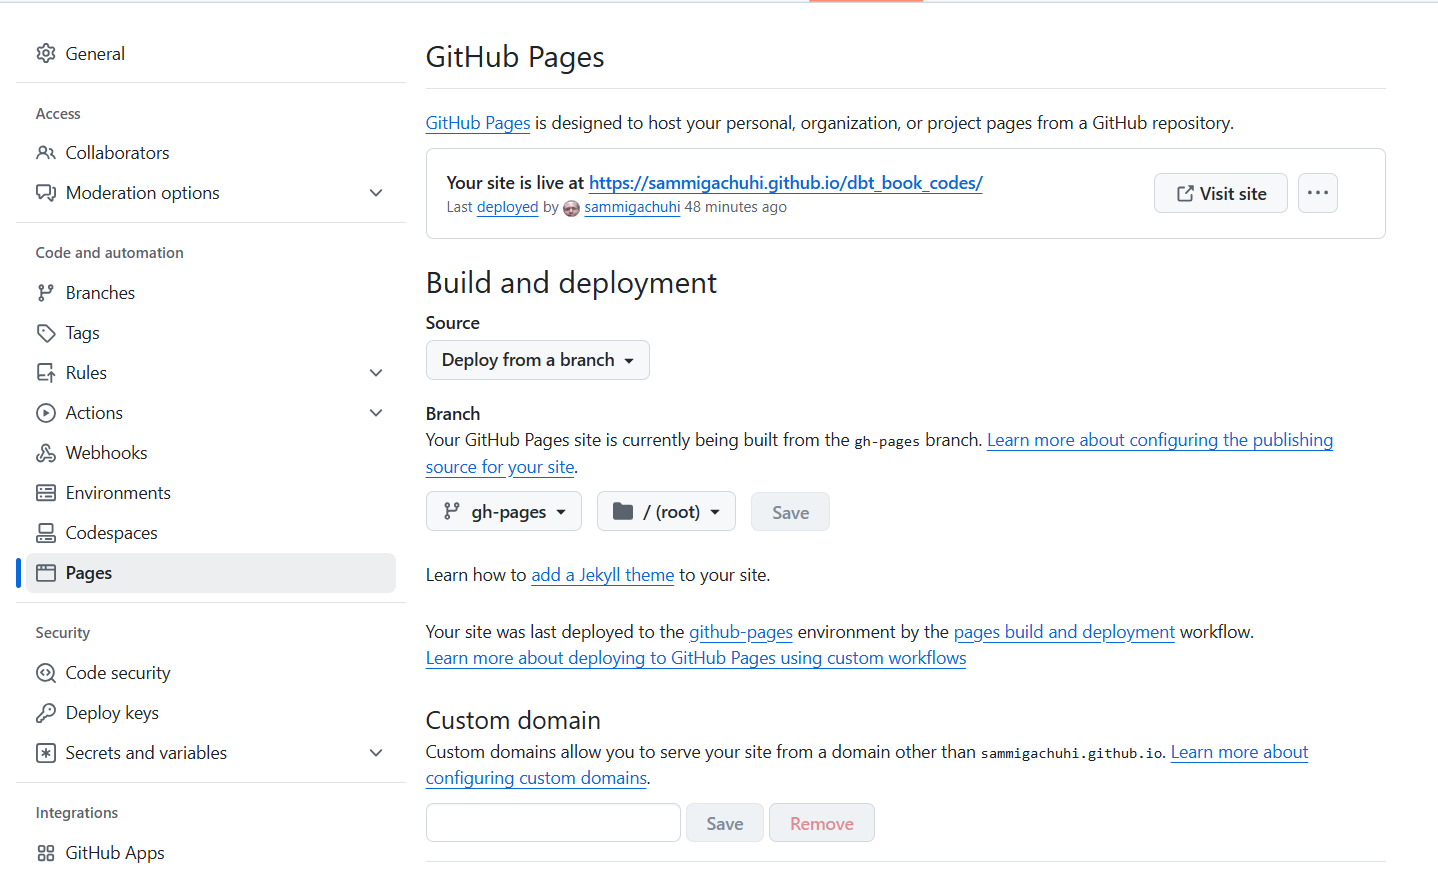
Task: Open GitHub Apps integrations
Action: [211, 853]
